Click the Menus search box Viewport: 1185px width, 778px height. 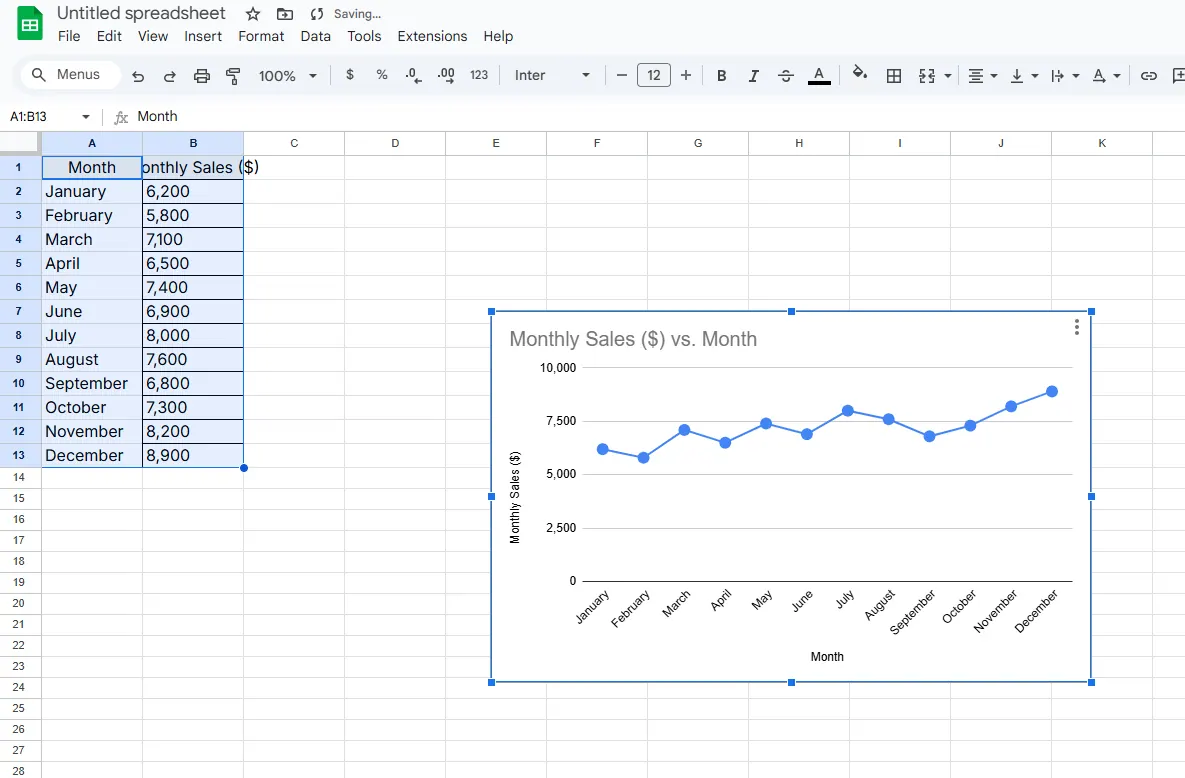(x=70, y=75)
